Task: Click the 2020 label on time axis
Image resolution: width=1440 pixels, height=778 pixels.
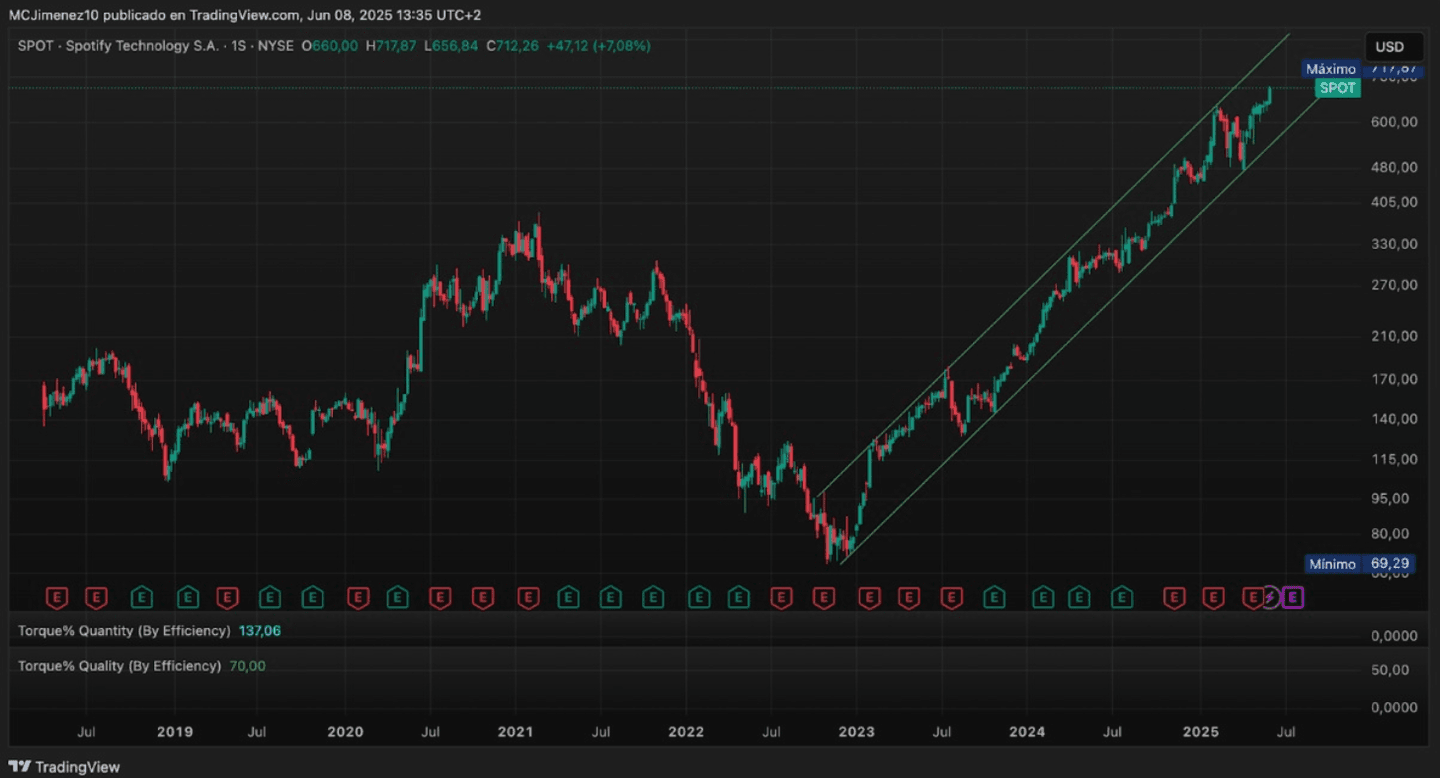Action: (x=345, y=732)
